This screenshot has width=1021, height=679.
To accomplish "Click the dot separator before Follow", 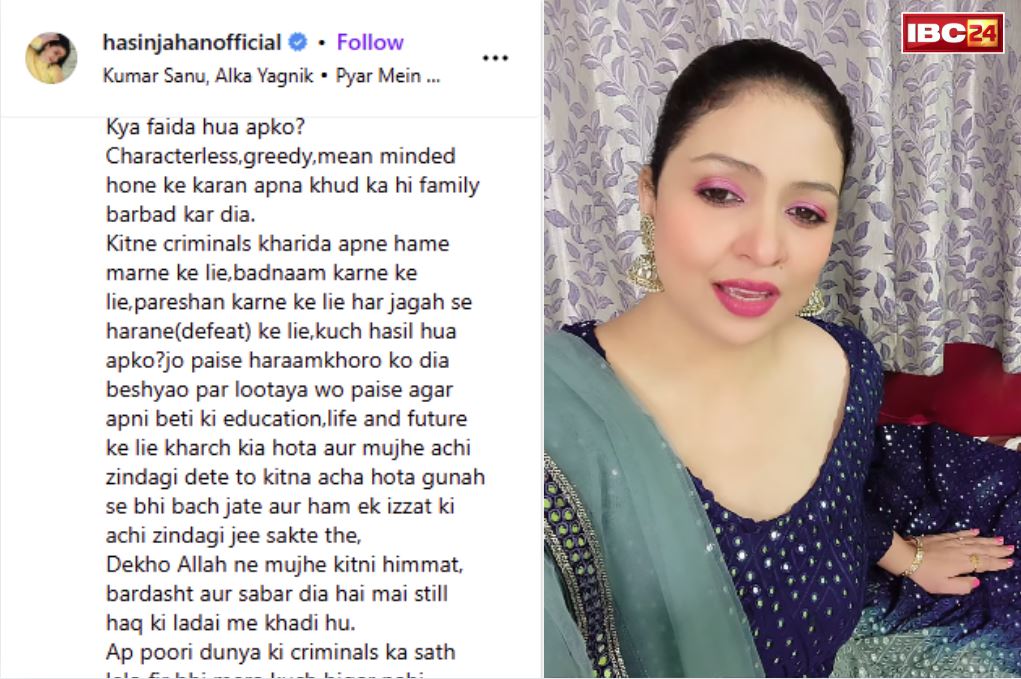I will pyautogui.click(x=322, y=44).
